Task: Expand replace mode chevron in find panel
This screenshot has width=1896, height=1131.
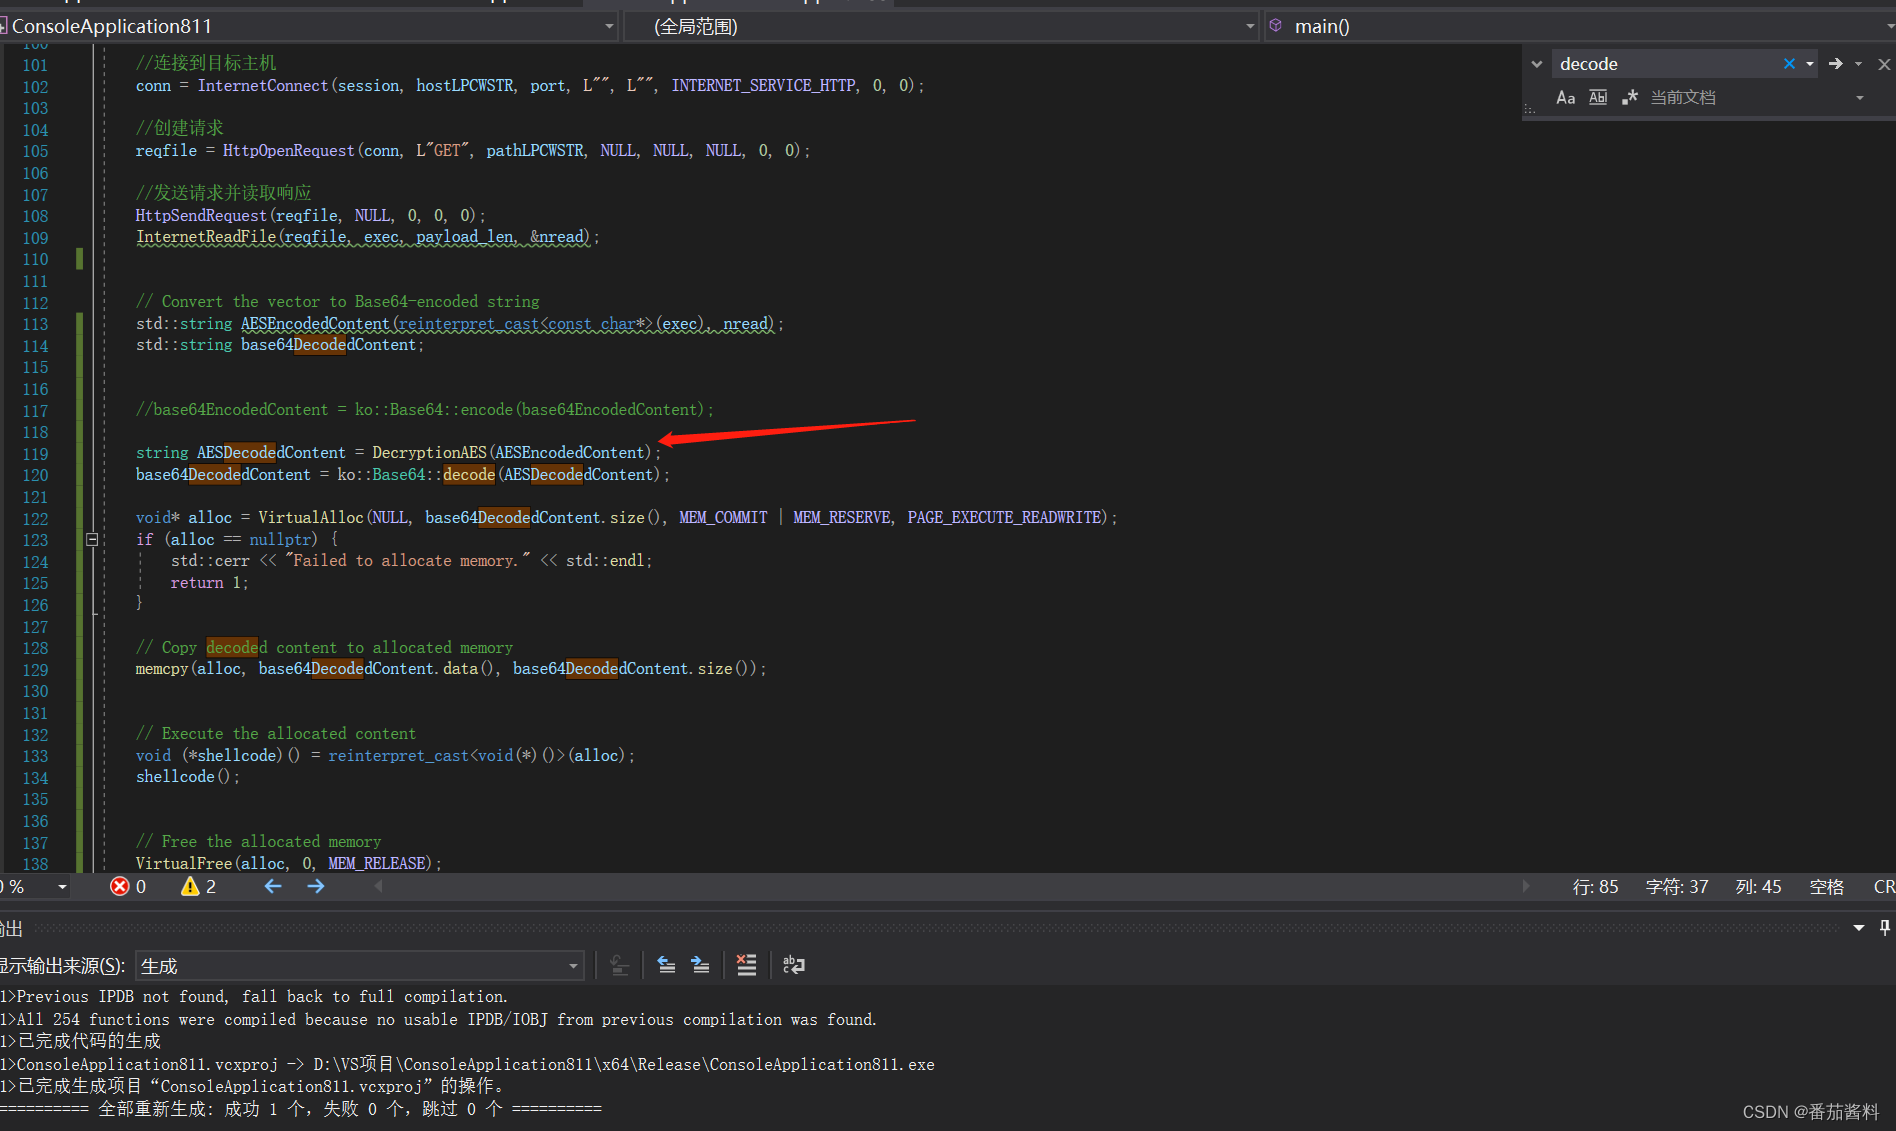Action: click(1537, 64)
